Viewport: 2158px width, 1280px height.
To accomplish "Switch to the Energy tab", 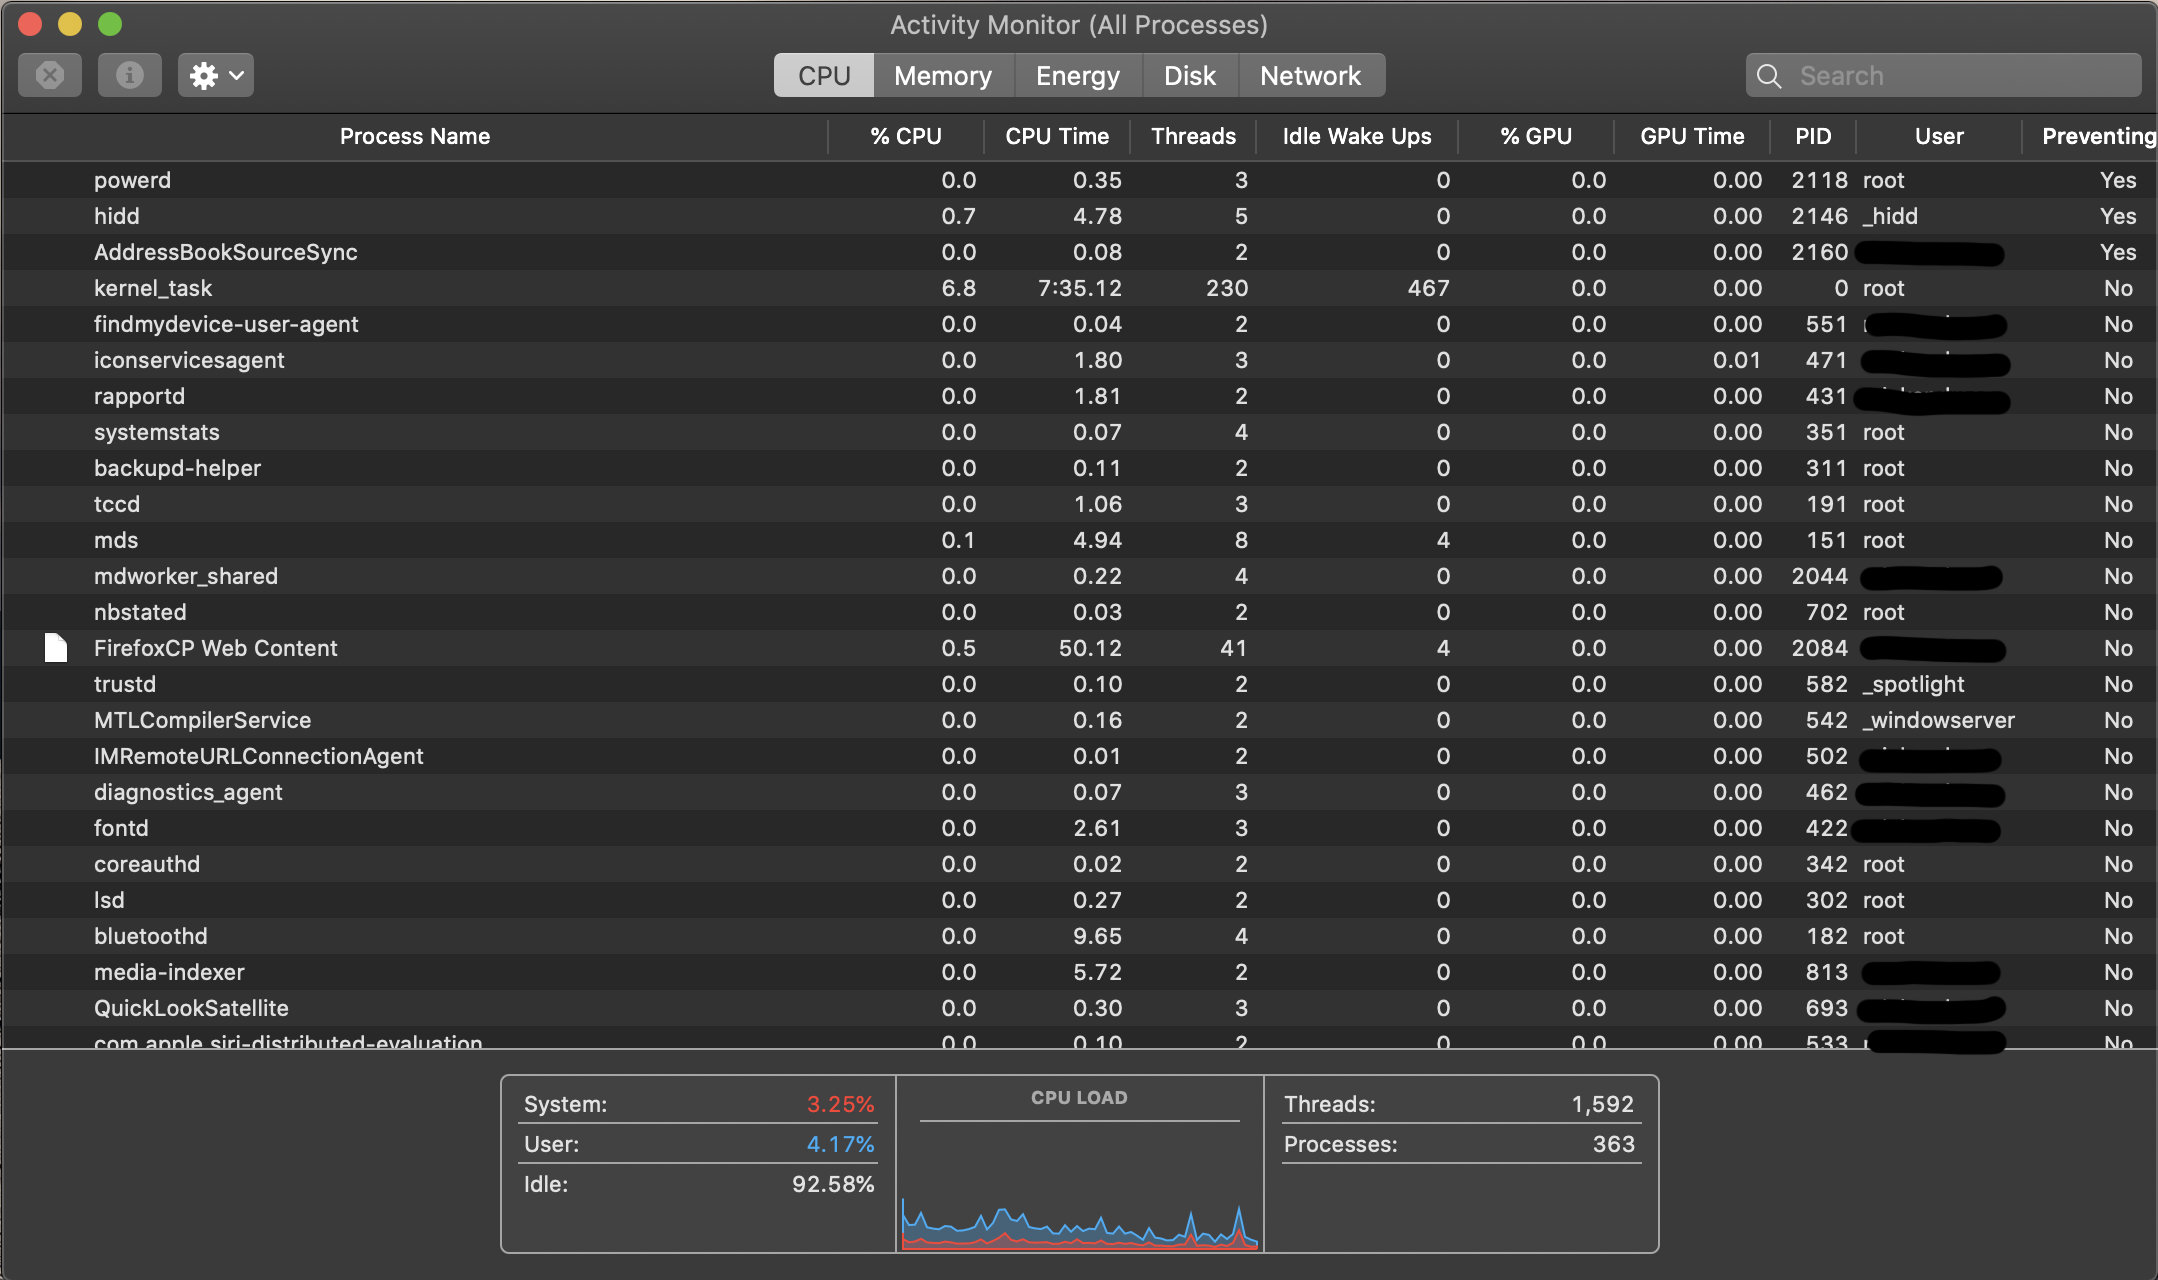I will 1077,76.
